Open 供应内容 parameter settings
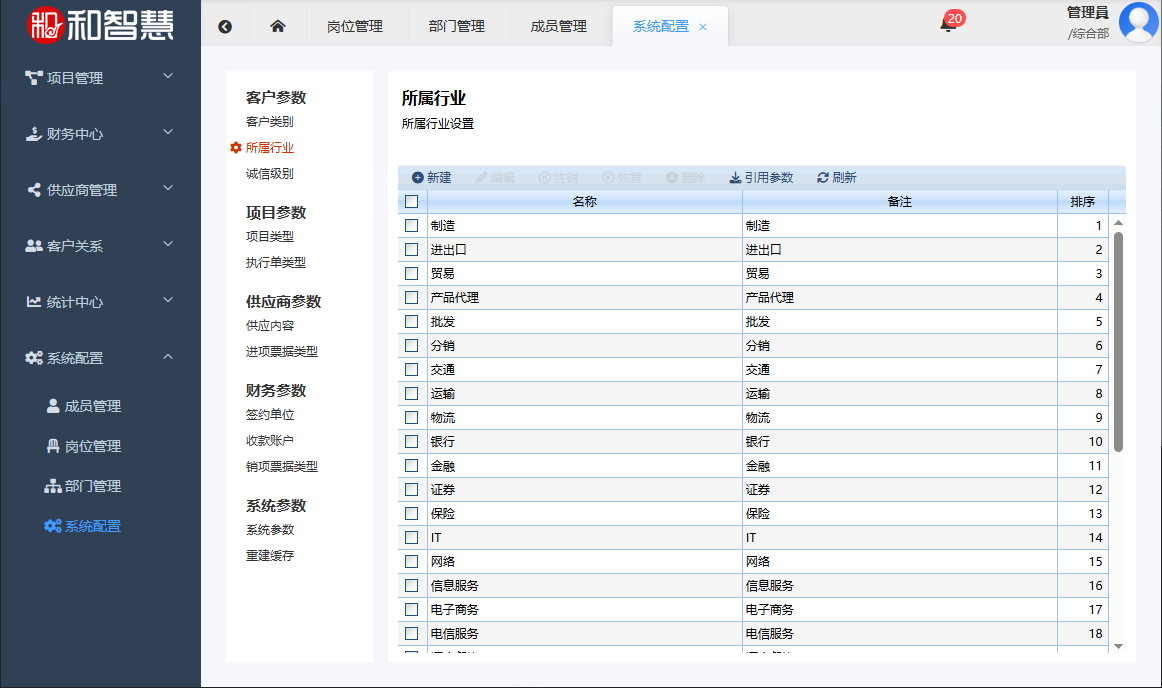Screen dimensions: 1162x688 (x=270, y=325)
